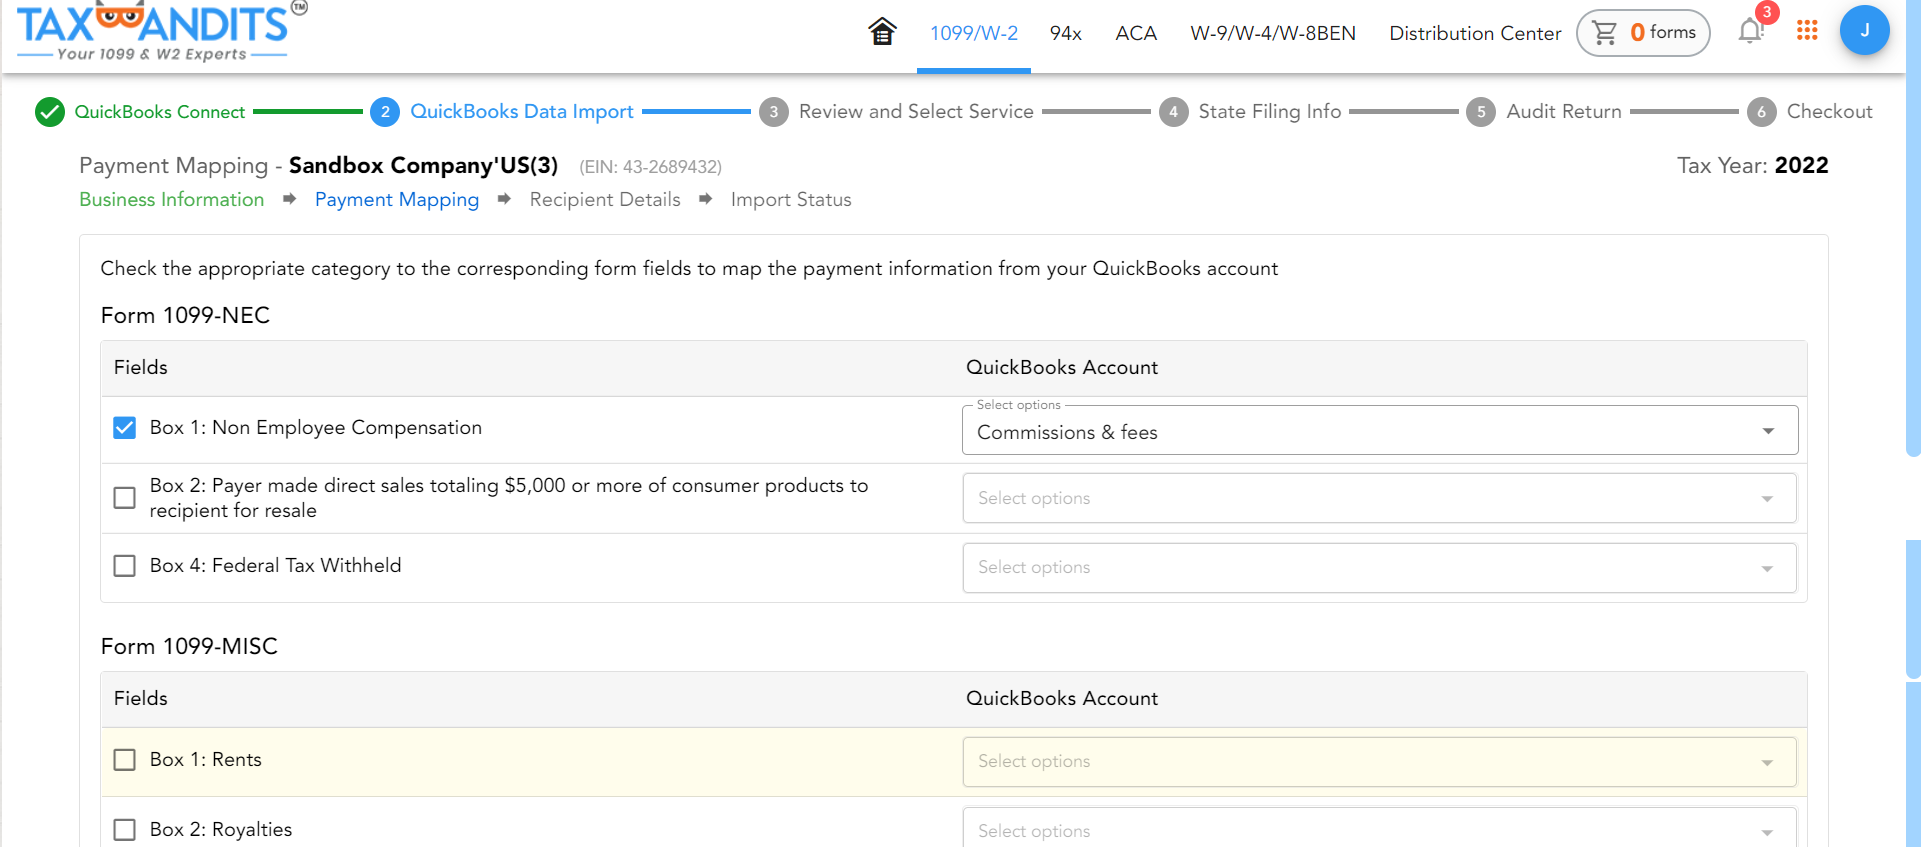The image size is (1921, 847).
Task: Click step 3 circle for Review and Select Service
Action: coord(773,112)
